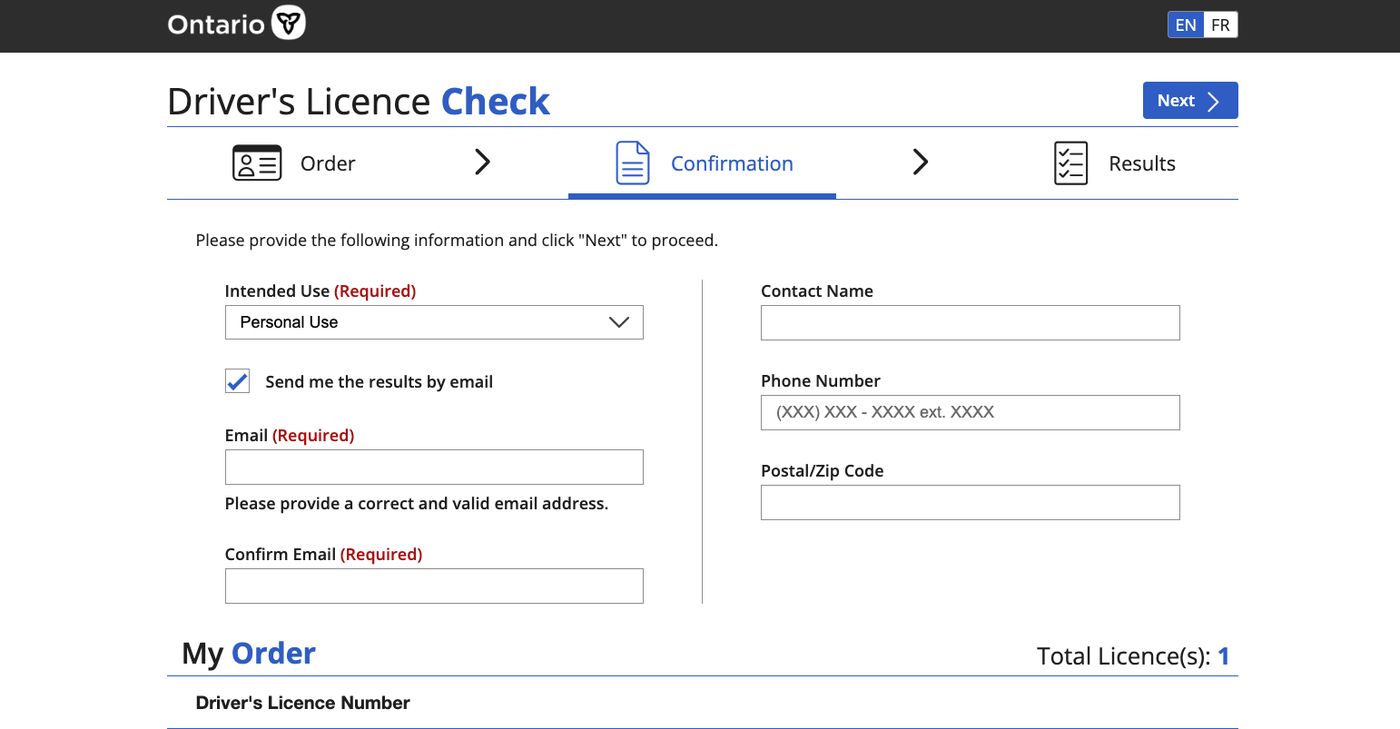Open the Results step tab
Screen dimensions: 1400x729
point(1114,163)
